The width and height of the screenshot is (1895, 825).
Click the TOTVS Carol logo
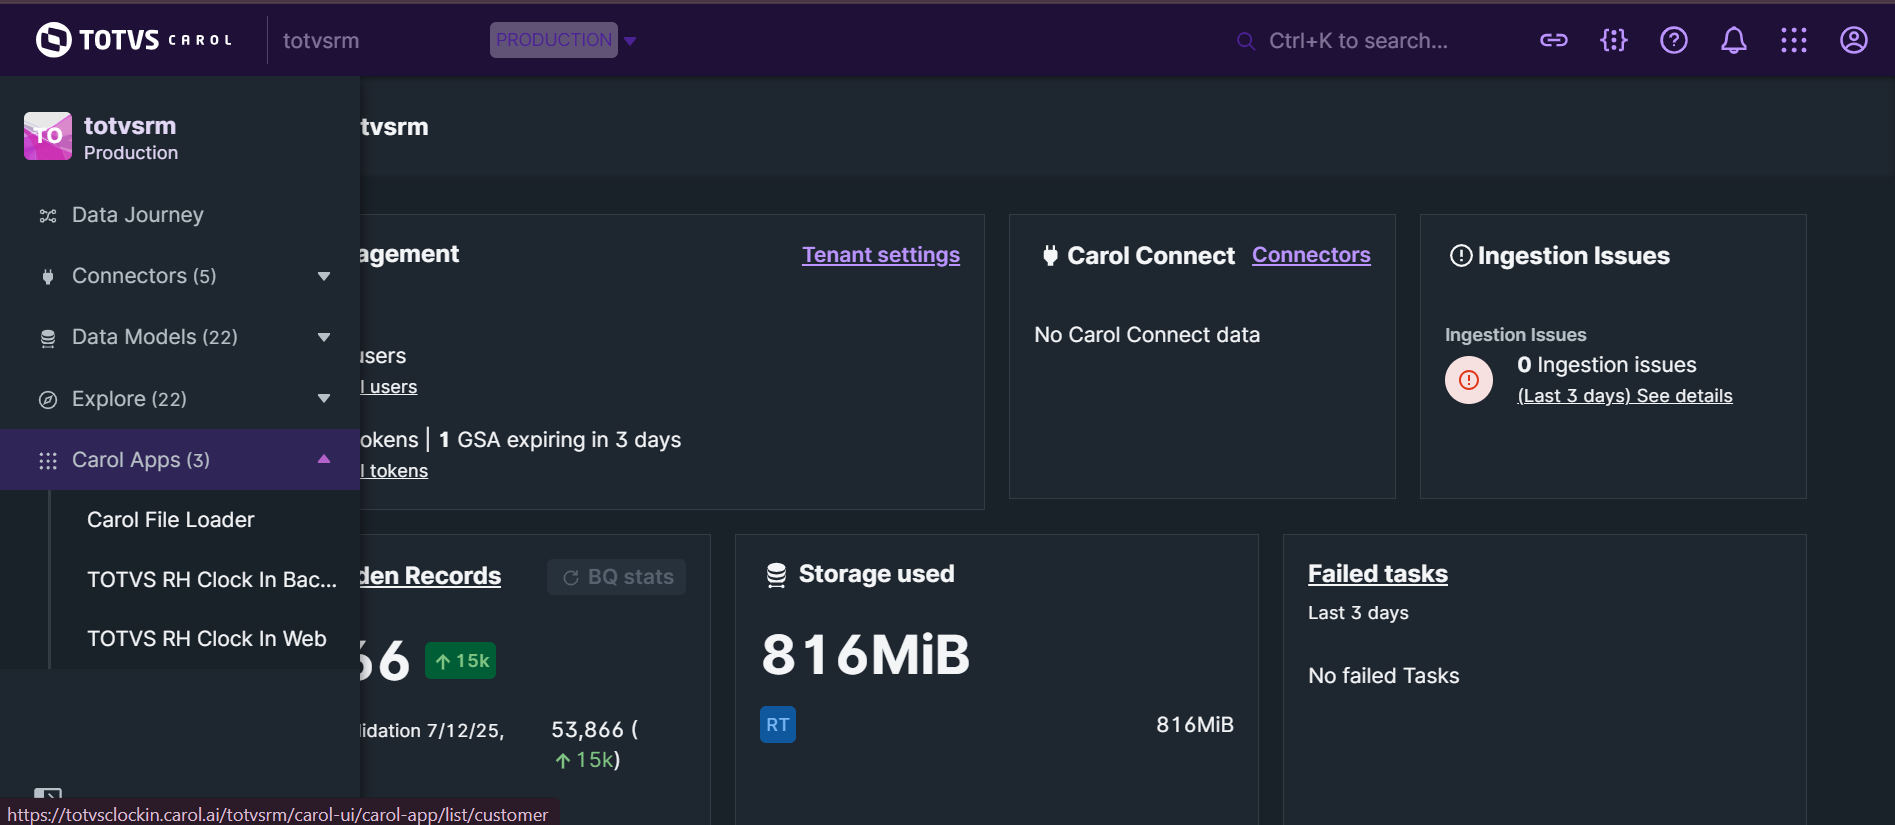click(134, 40)
